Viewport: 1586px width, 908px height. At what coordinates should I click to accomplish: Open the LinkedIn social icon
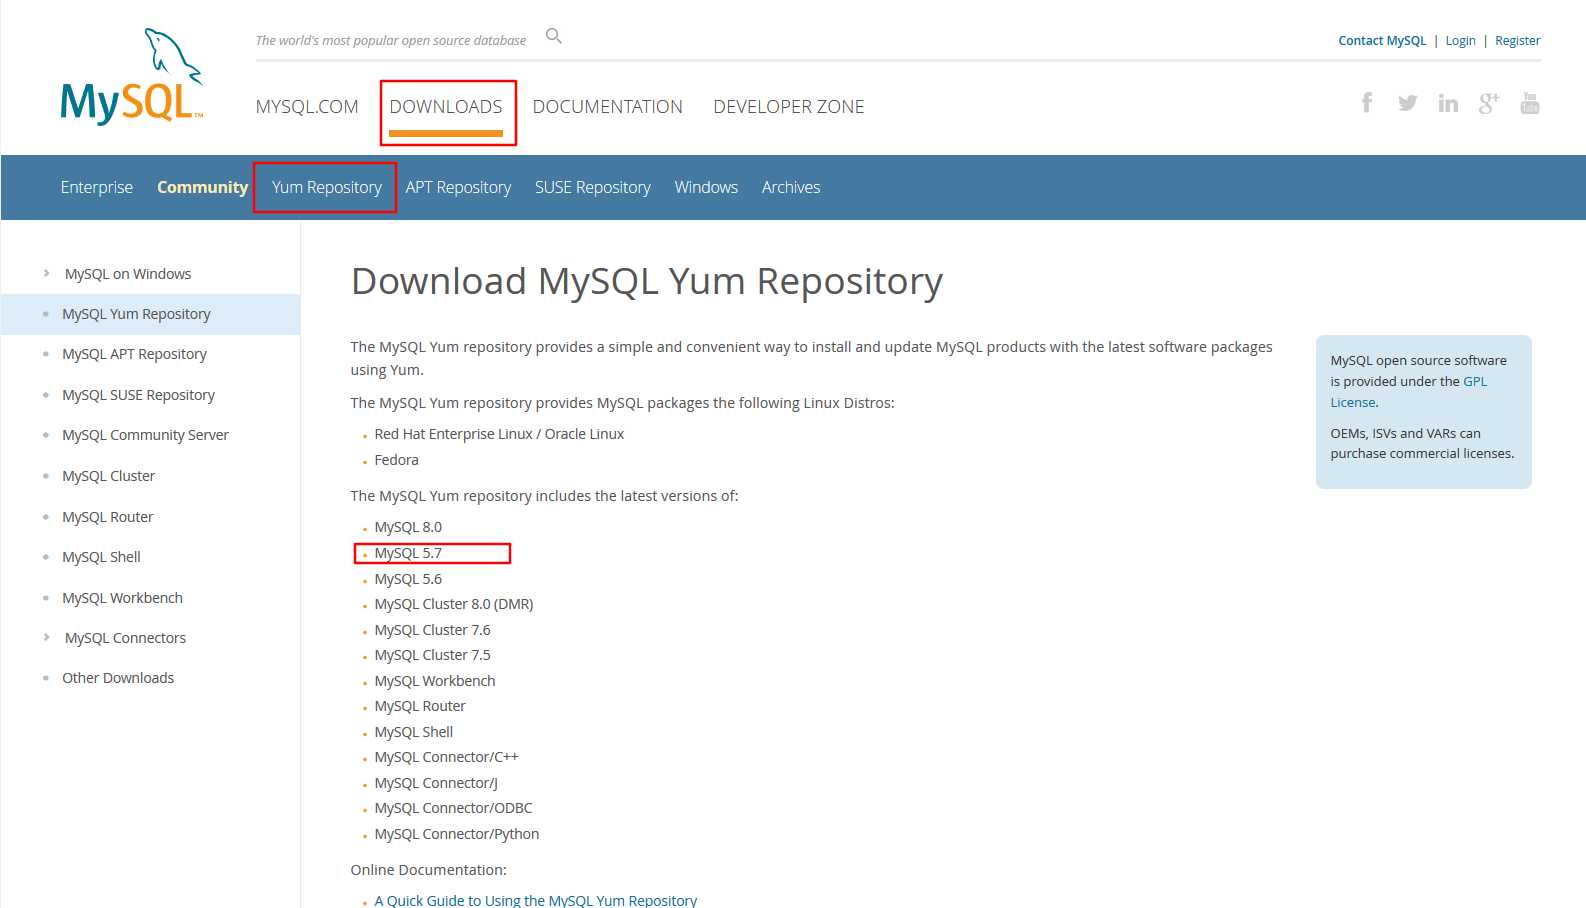[1448, 103]
